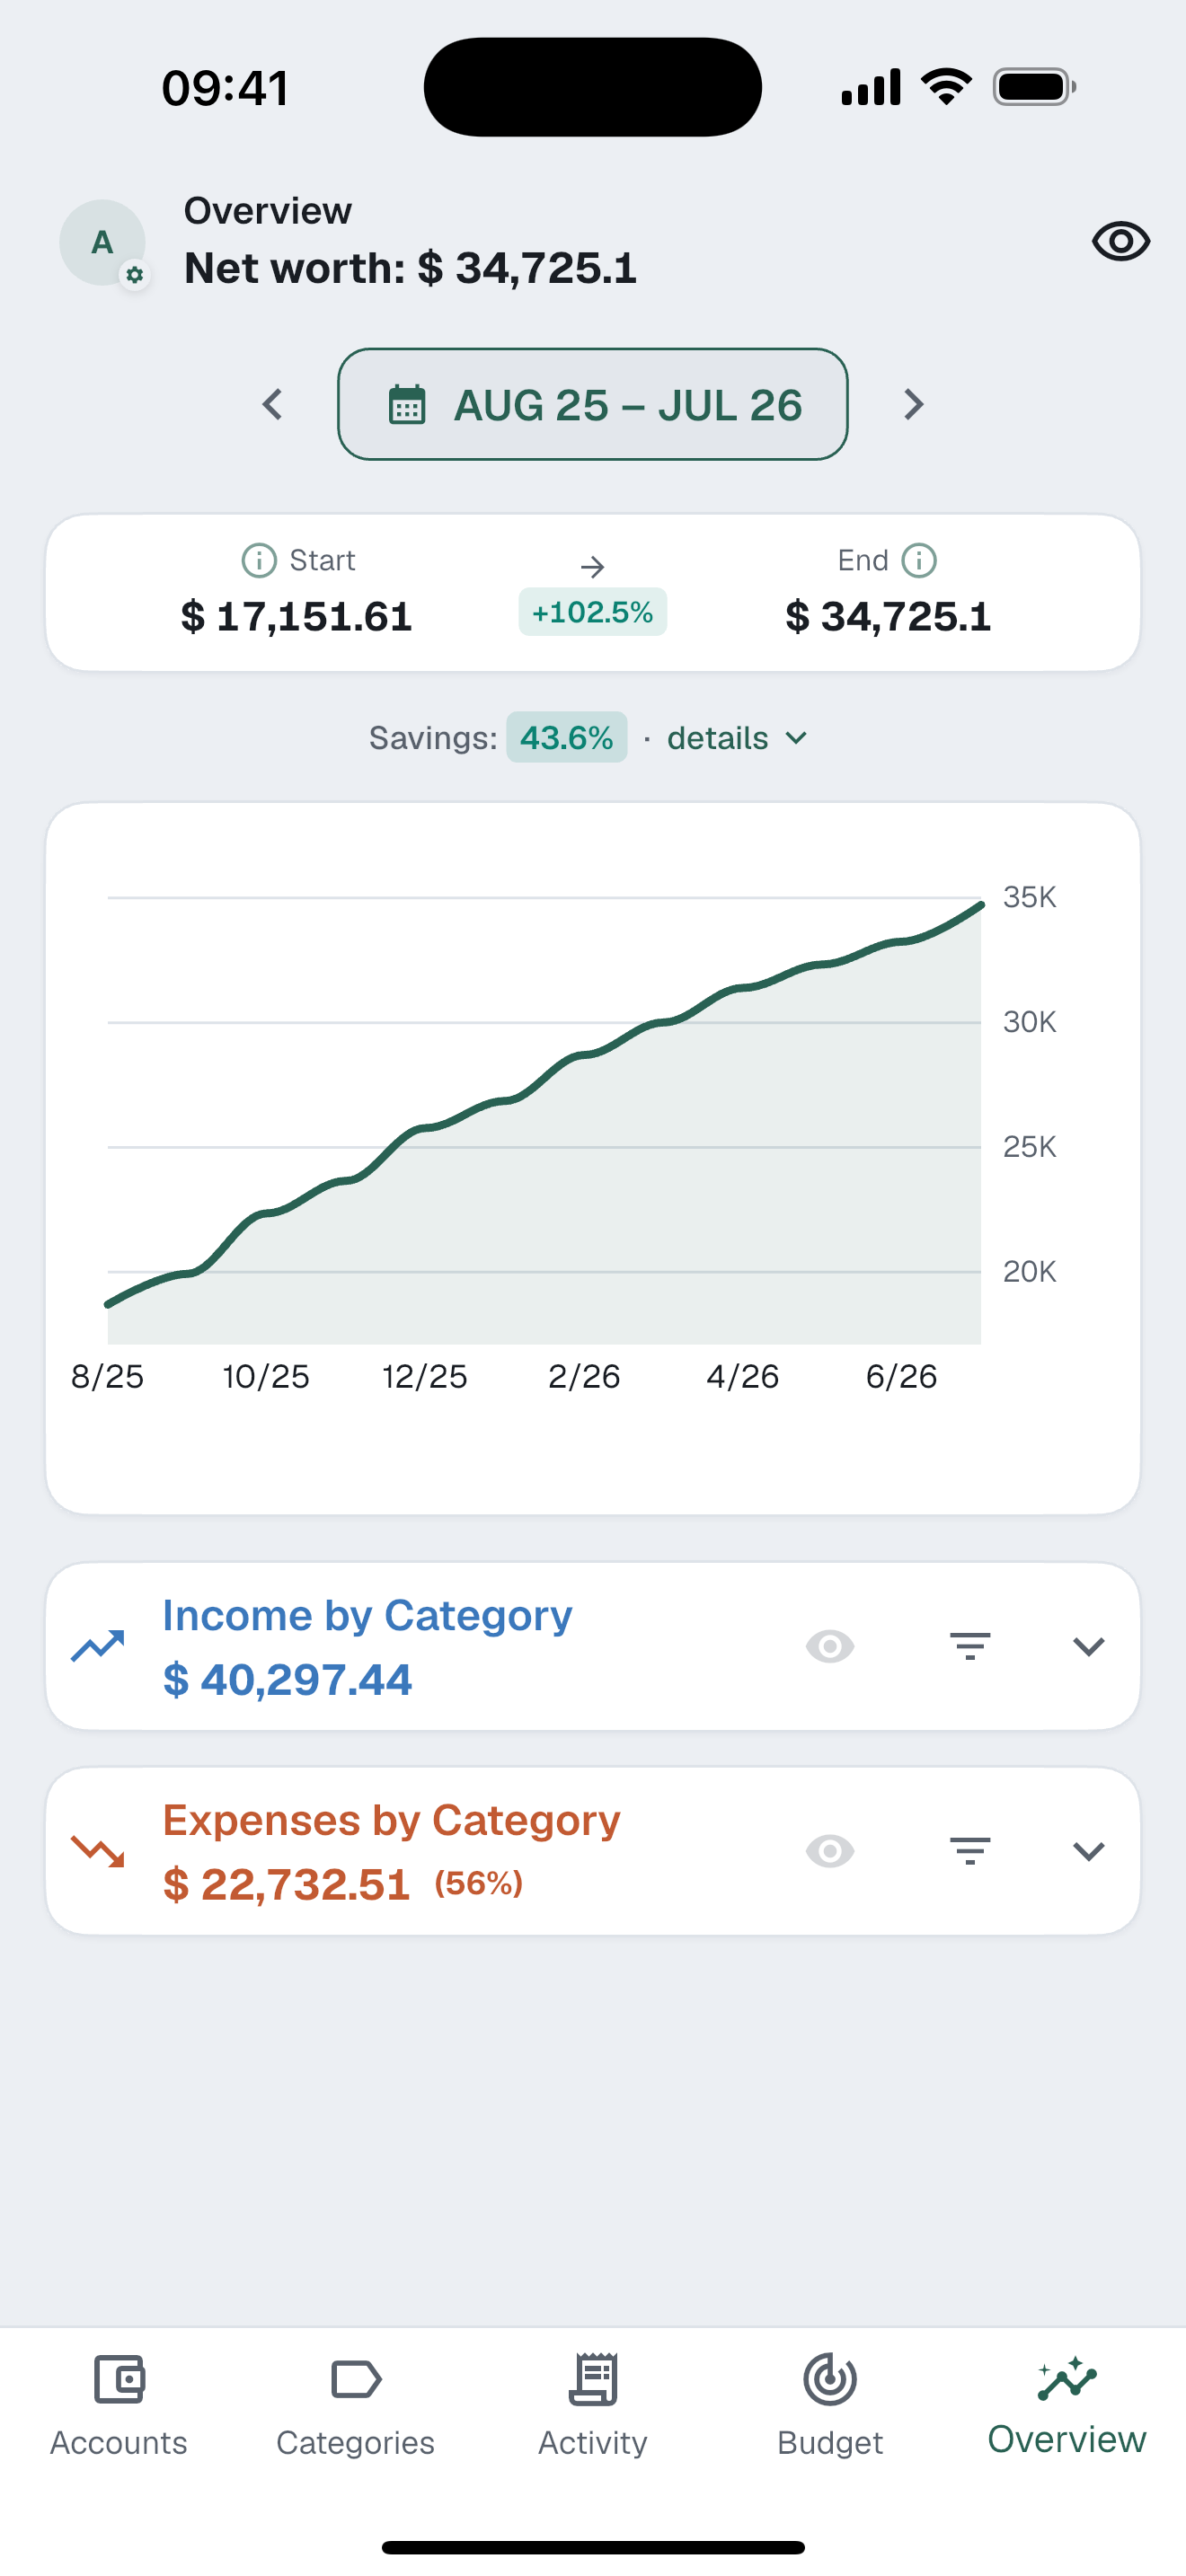Switch to the Categories tab

click(x=355, y=2405)
